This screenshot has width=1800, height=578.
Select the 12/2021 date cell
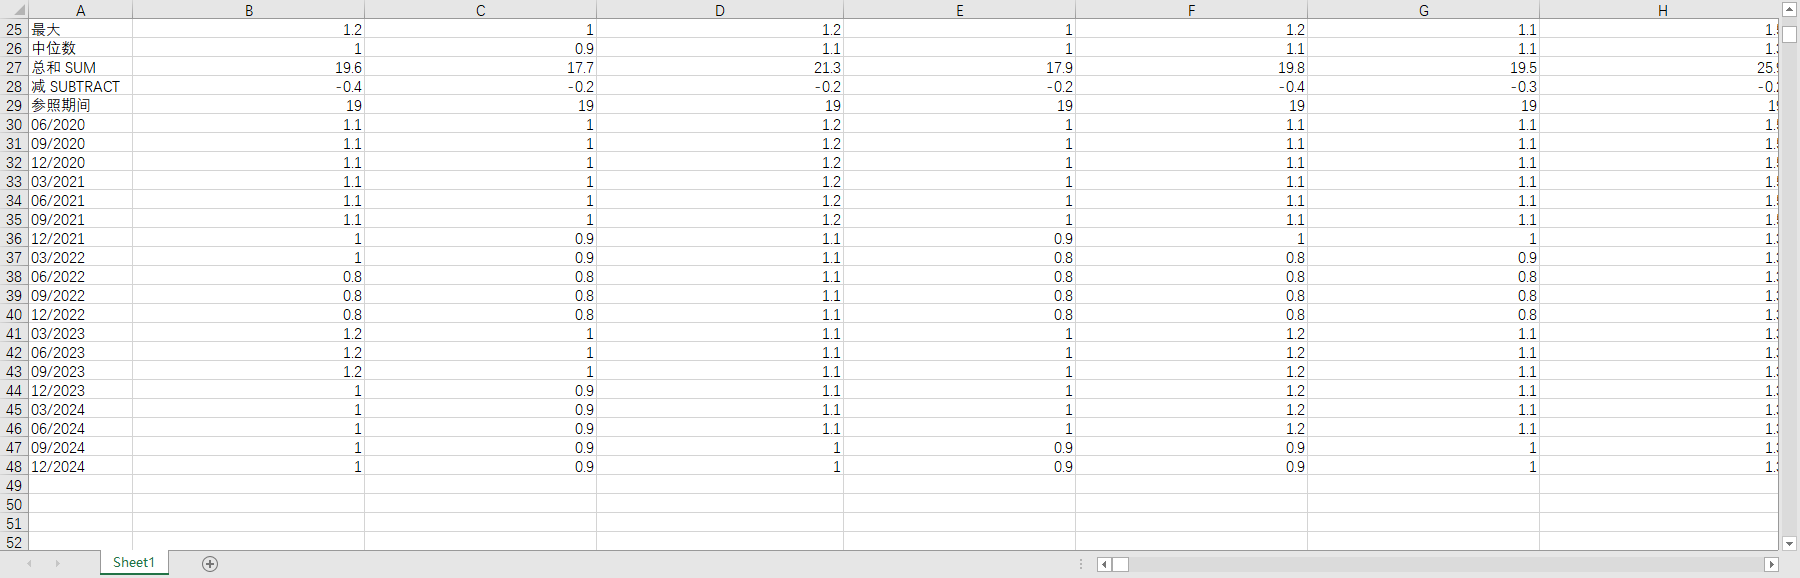(81, 239)
